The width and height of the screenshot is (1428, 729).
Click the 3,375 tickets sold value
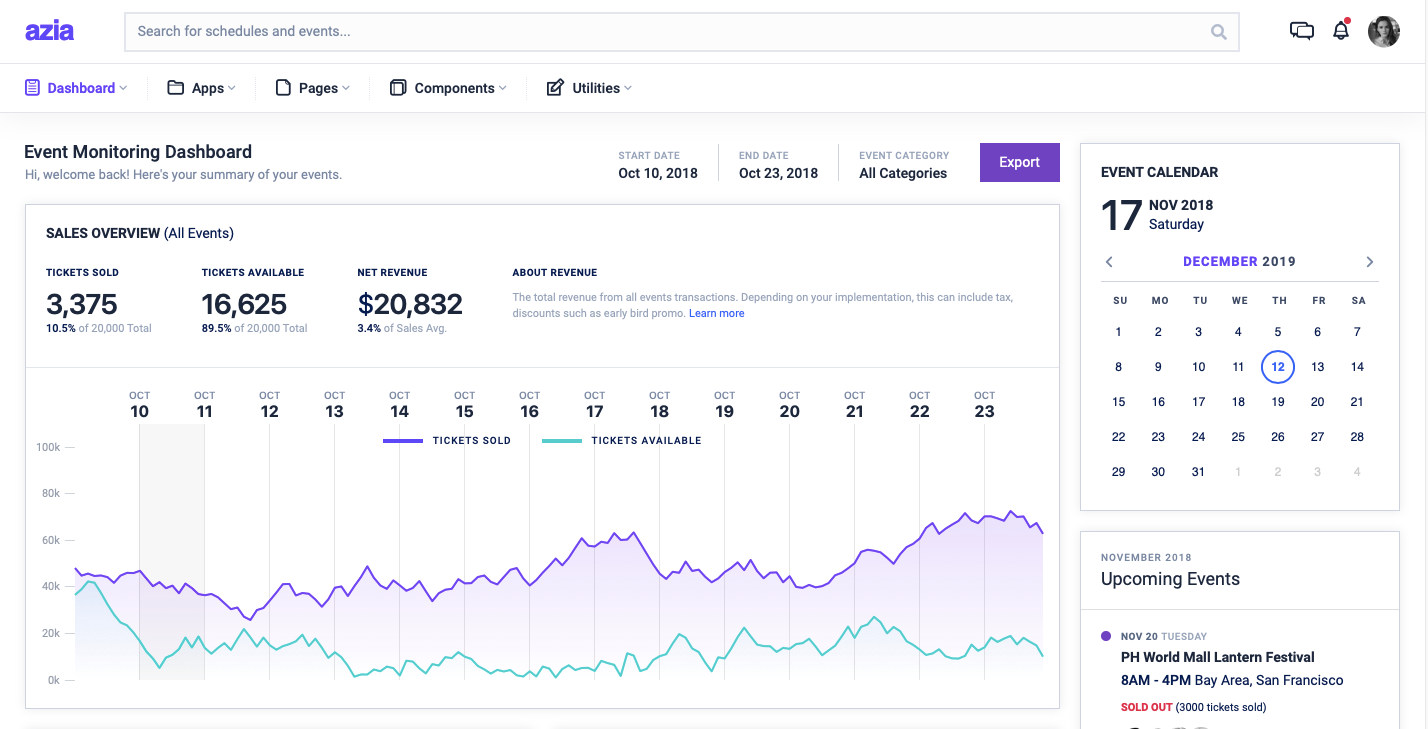[x=82, y=304]
